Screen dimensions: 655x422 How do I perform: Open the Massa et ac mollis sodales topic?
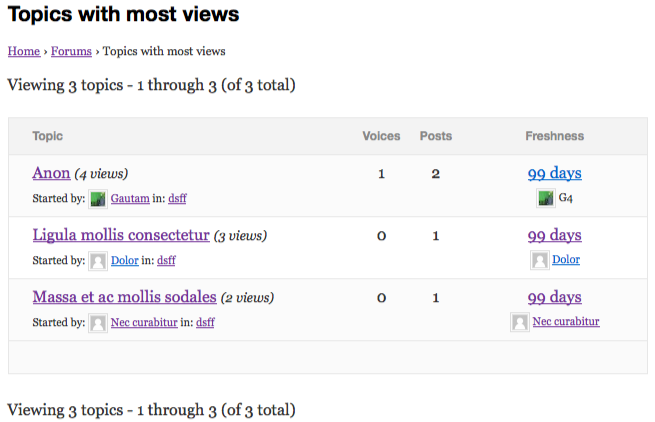tap(124, 297)
